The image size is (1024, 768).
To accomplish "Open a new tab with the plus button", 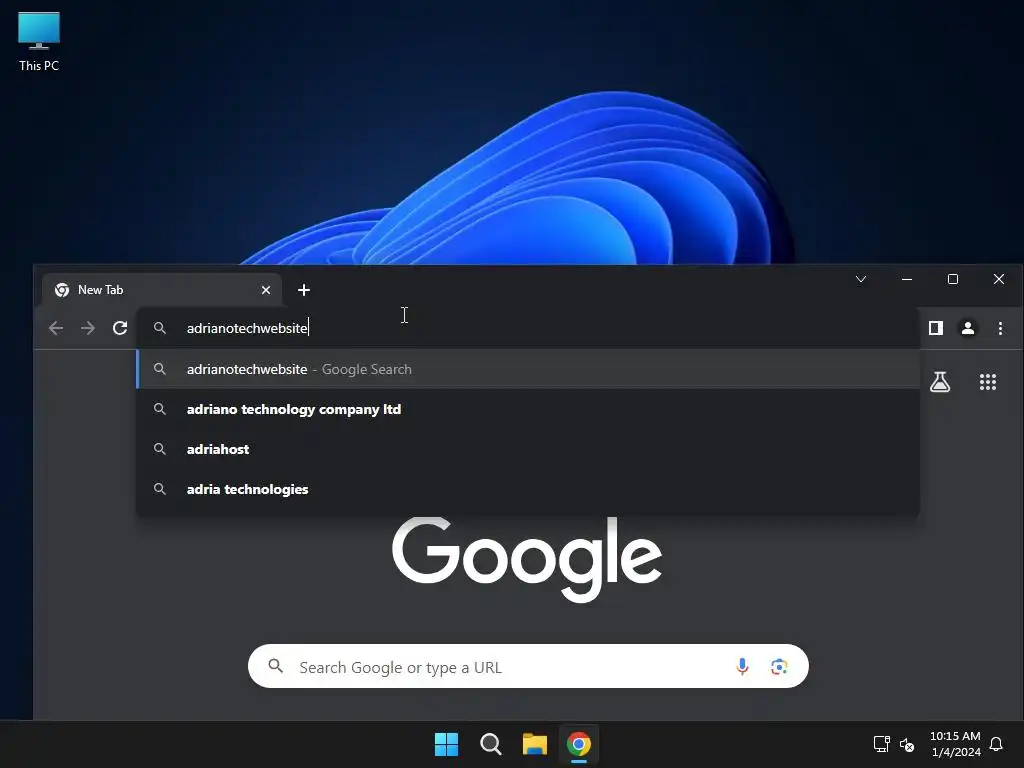I will click(304, 290).
